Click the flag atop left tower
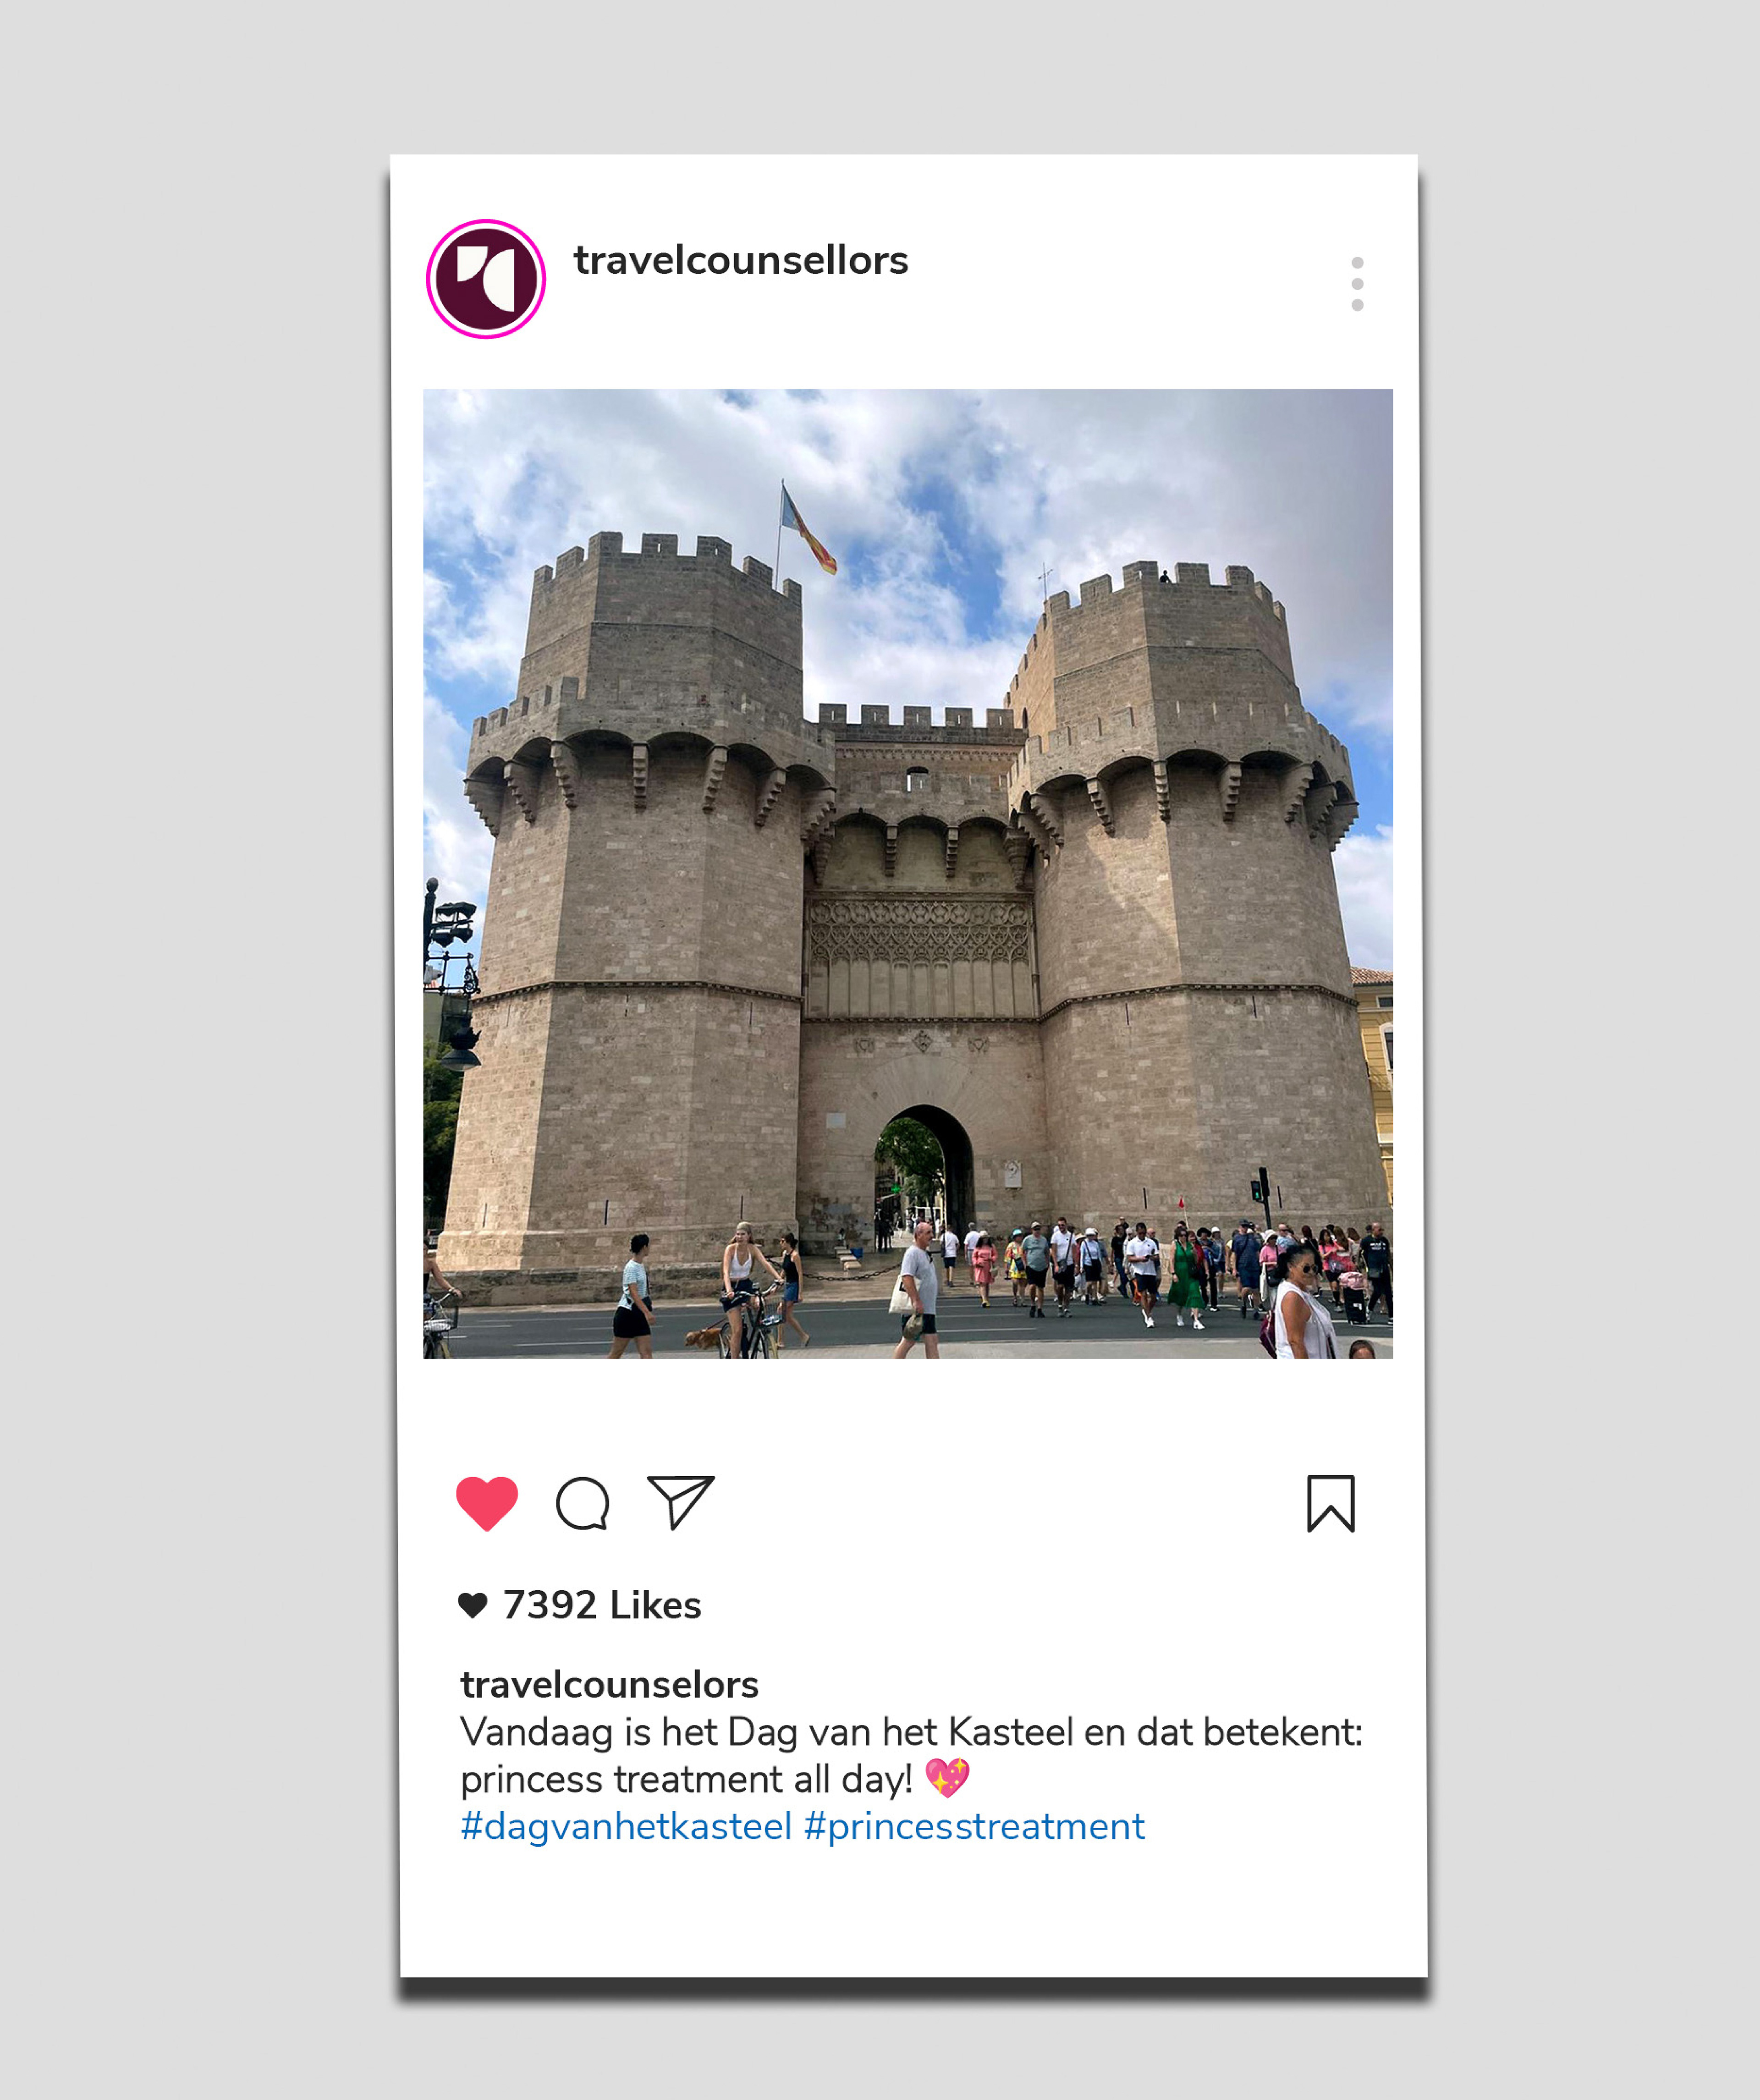1760x2100 pixels. point(808,530)
